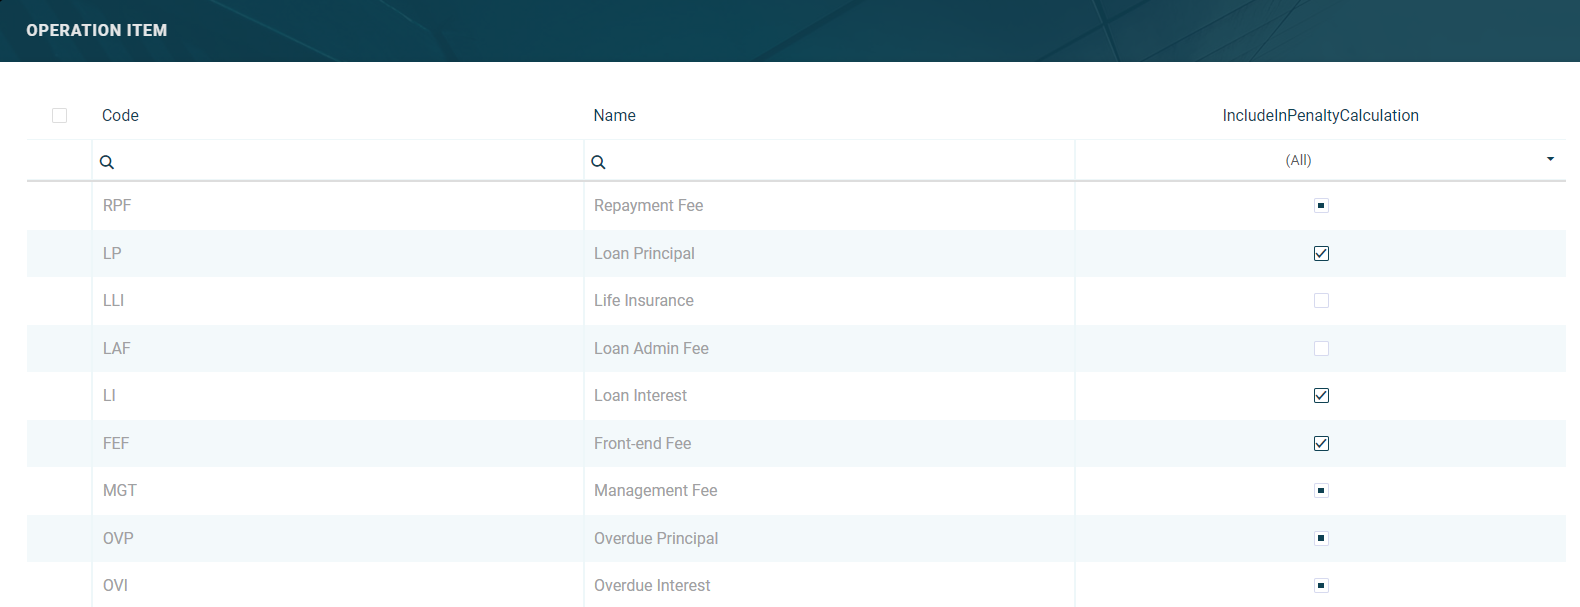Uncheck penalty calculation for Loan Principal
1580x607 pixels.
point(1321,254)
